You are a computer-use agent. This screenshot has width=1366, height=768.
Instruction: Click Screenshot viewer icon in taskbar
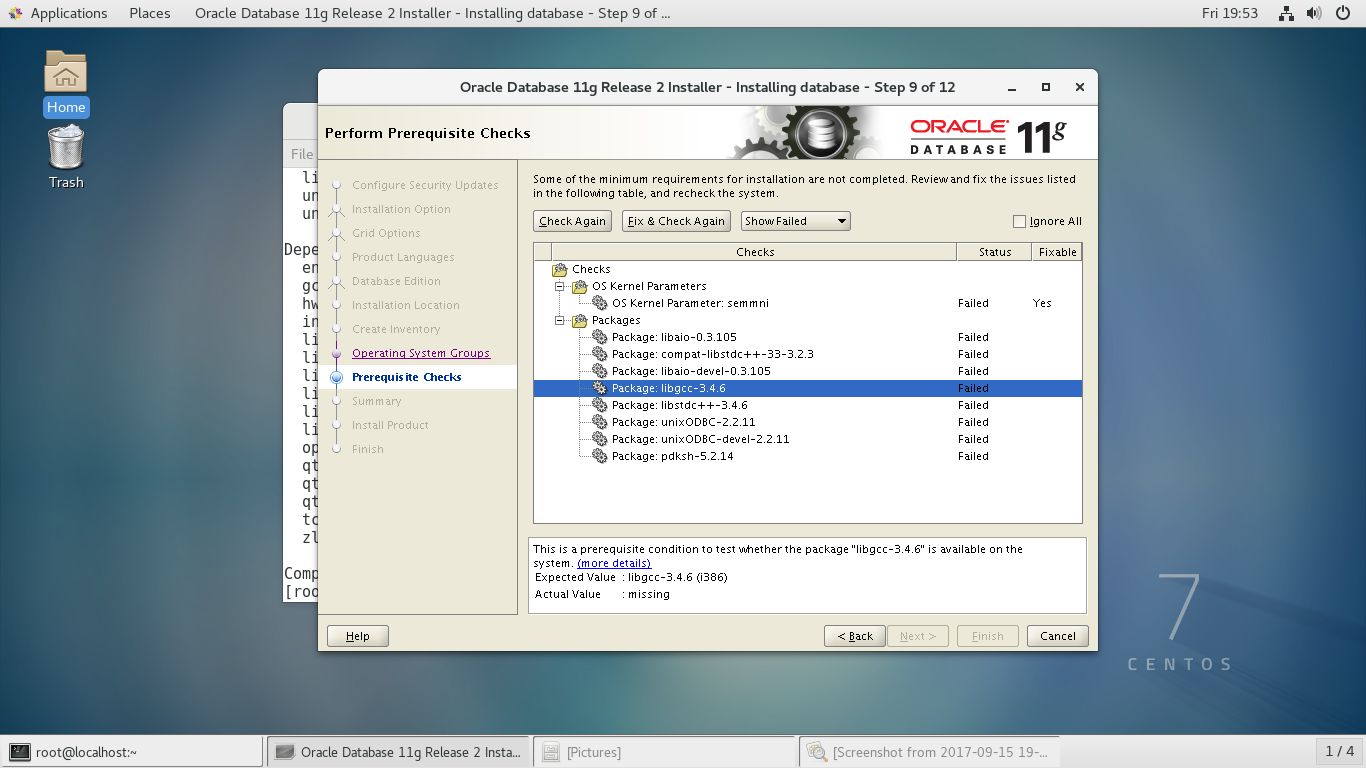[x=817, y=752]
